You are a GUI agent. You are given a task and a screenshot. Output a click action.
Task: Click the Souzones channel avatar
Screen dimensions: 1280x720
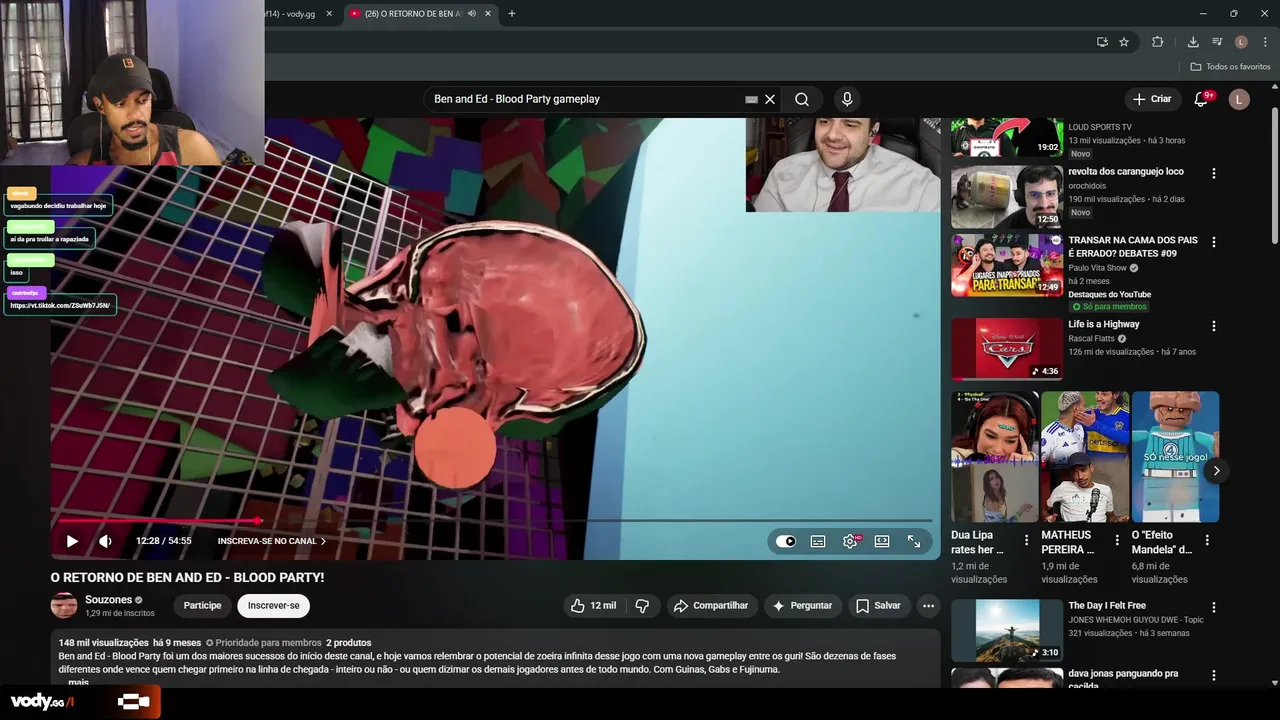[64, 605]
